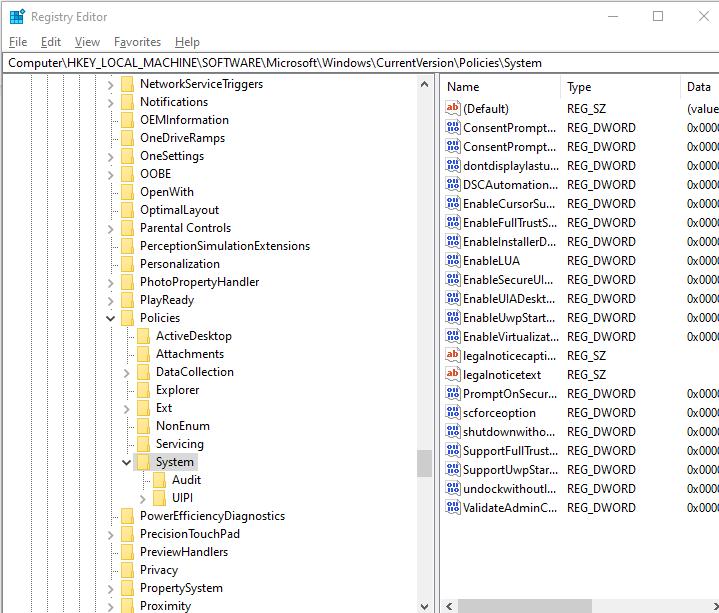719x613 pixels.
Task: Click the folder icon of the Privacy key
Action: point(127,570)
